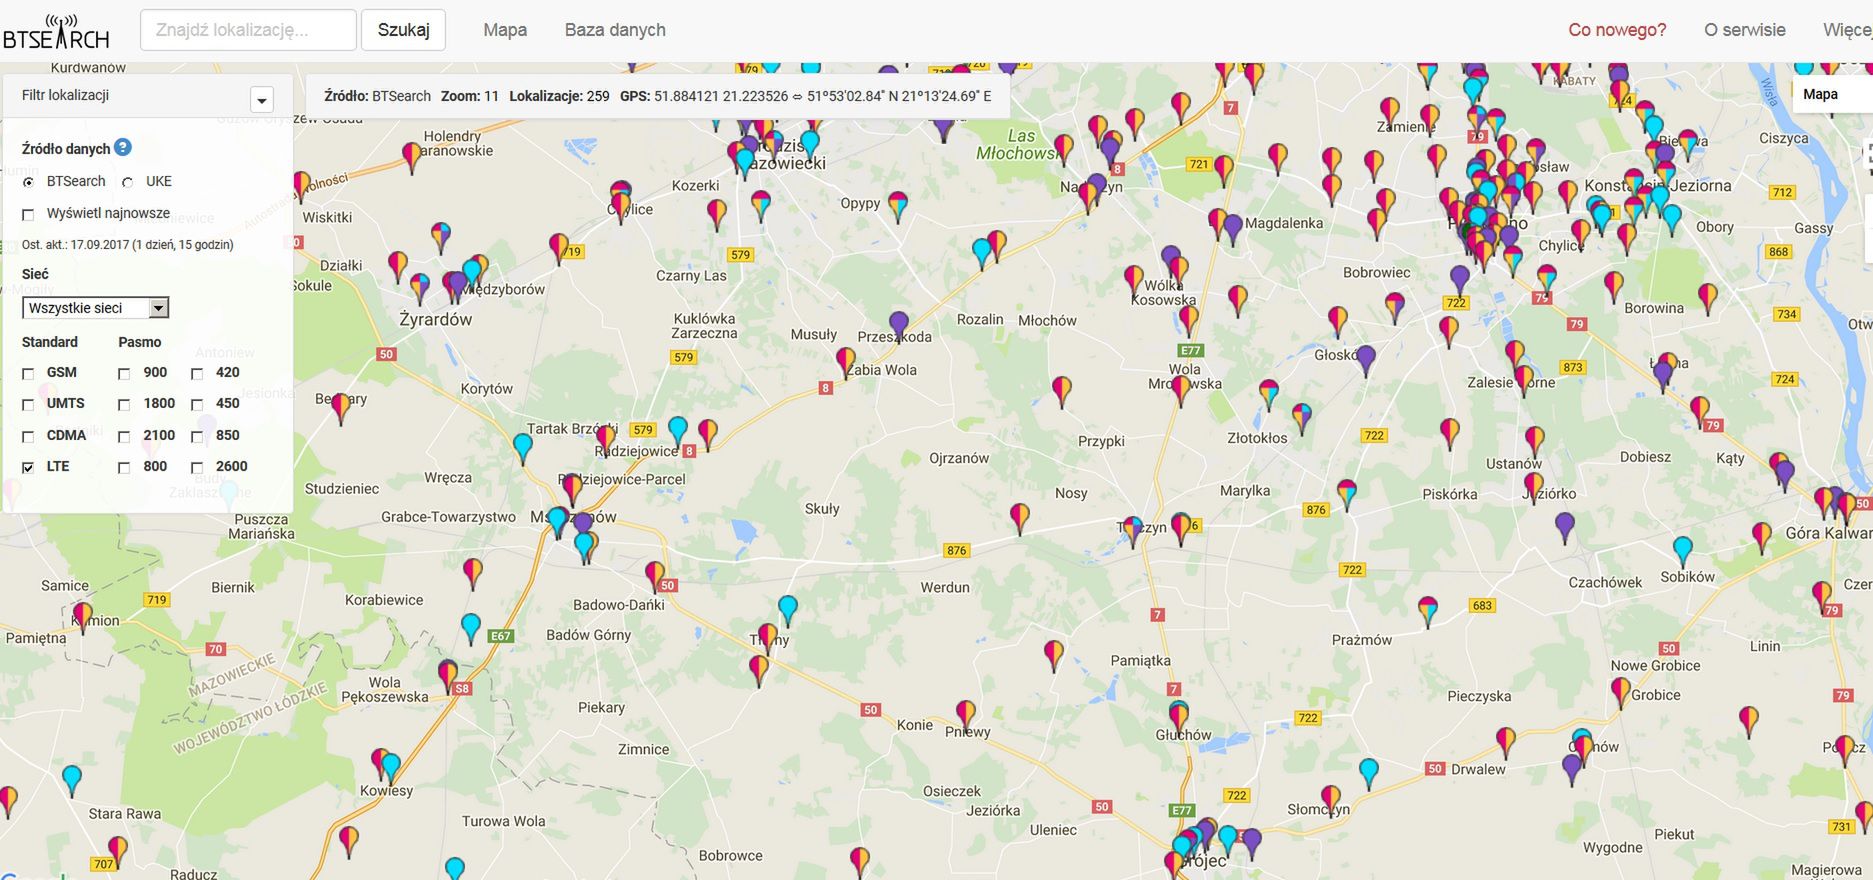This screenshot has height=880, width=1873.
Task: Open the Mapa navigation item
Action: [x=505, y=30]
